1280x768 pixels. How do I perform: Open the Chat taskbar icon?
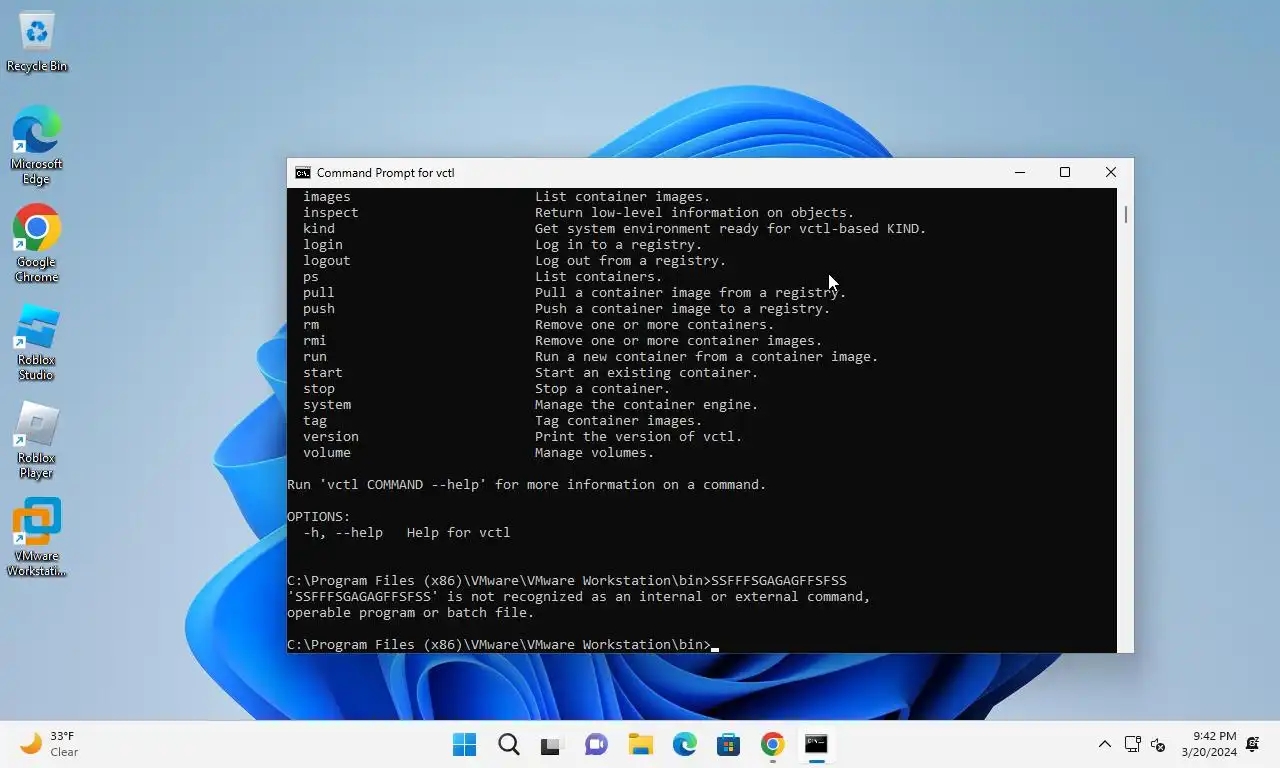596,744
